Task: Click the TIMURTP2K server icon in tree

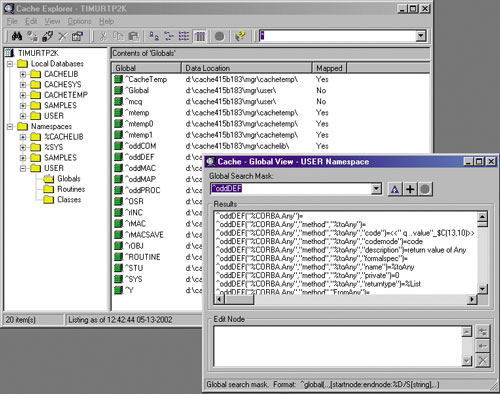Action: point(10,53)
